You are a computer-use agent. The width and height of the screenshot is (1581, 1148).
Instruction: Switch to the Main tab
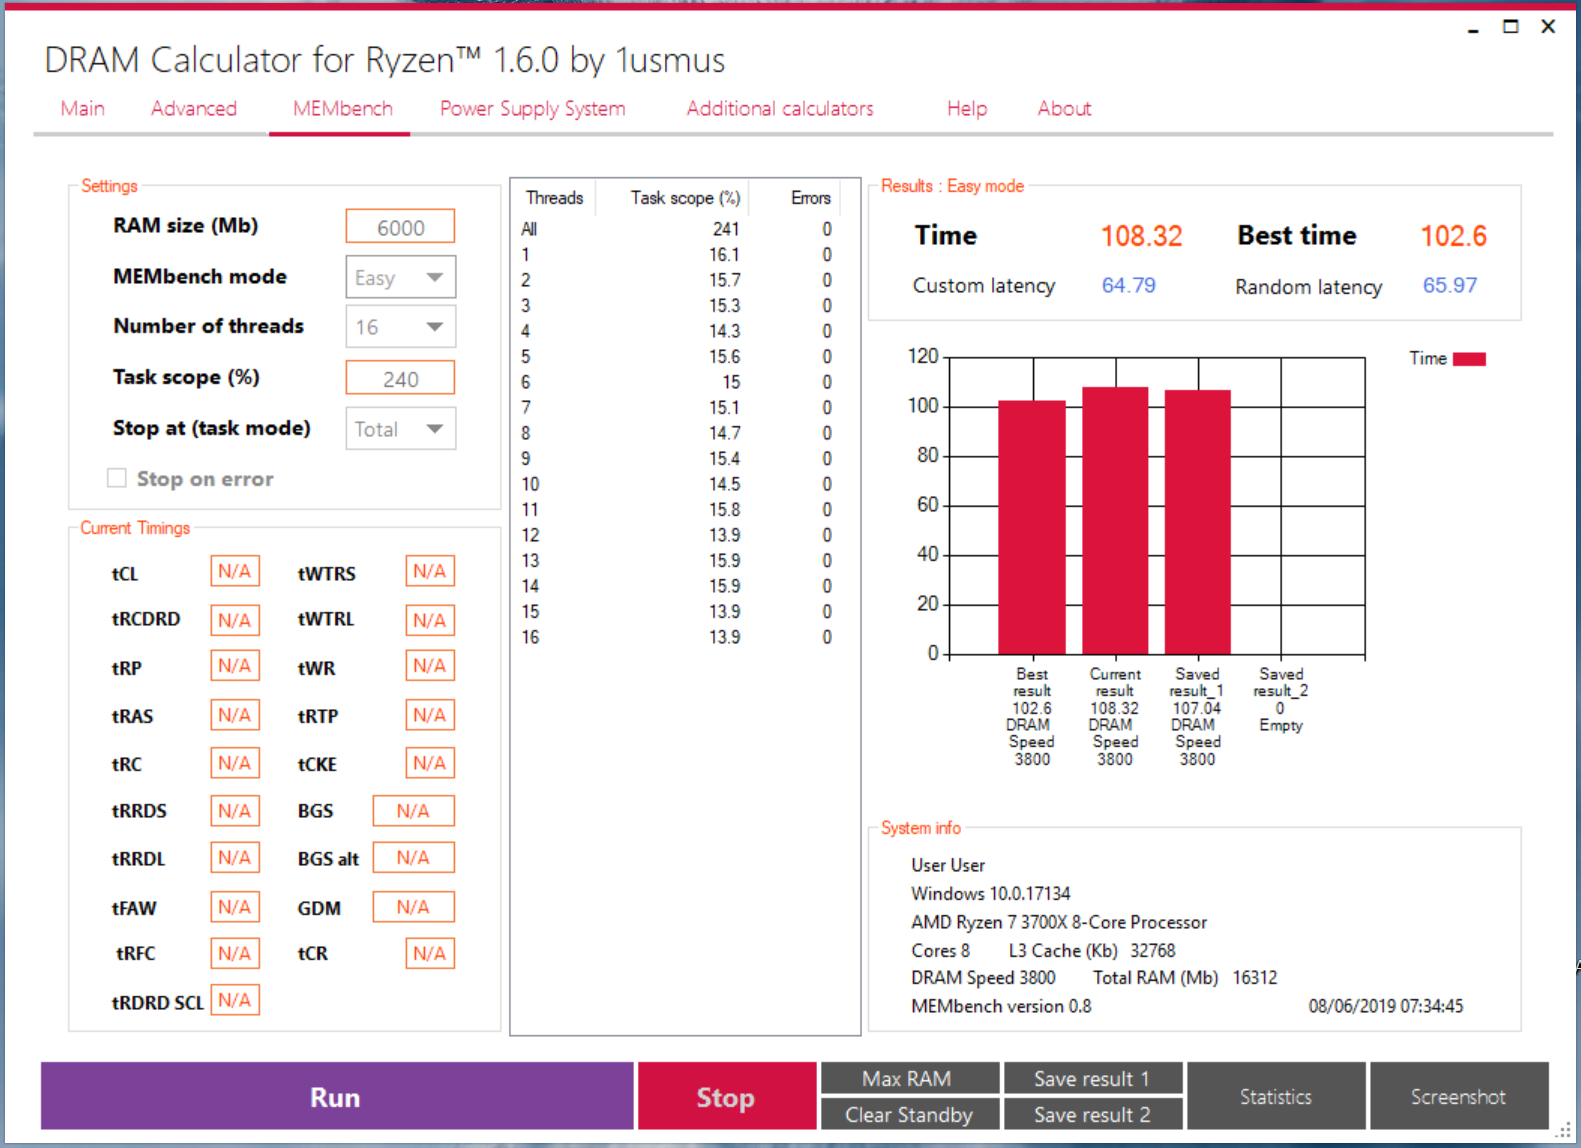pos(82,108)
